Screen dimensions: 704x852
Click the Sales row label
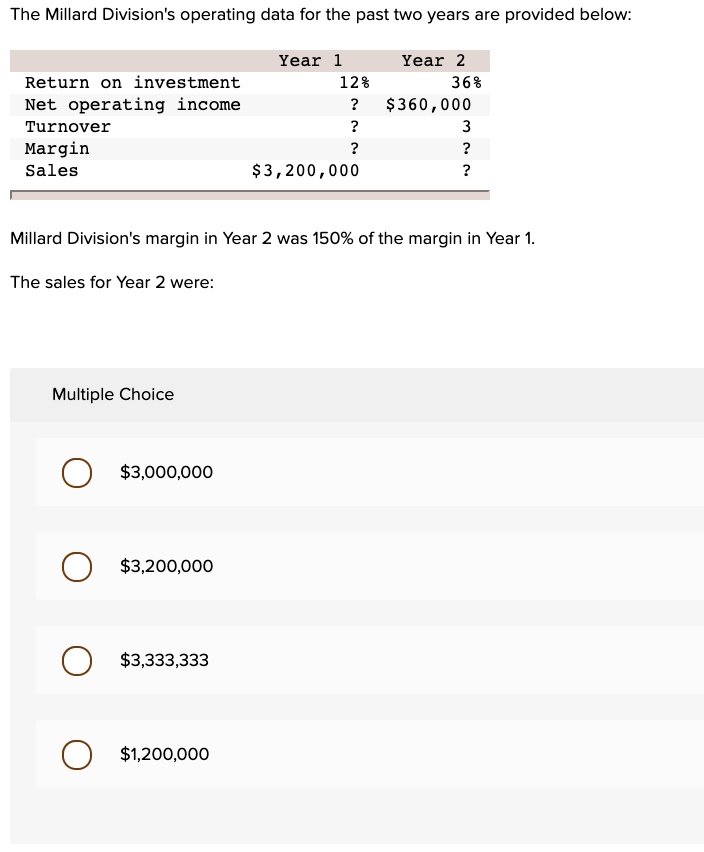(52, 170)
